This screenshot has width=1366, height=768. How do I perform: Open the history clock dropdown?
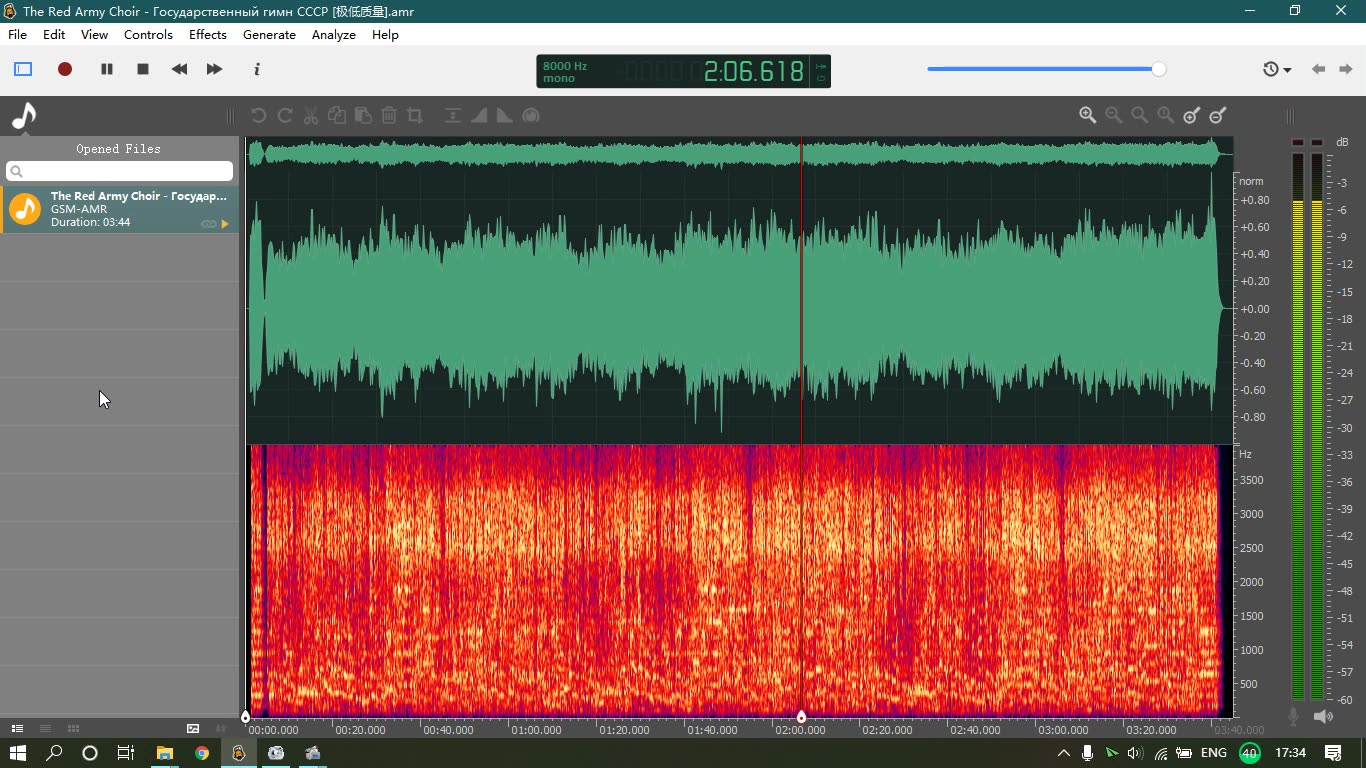click(1277, 69)
